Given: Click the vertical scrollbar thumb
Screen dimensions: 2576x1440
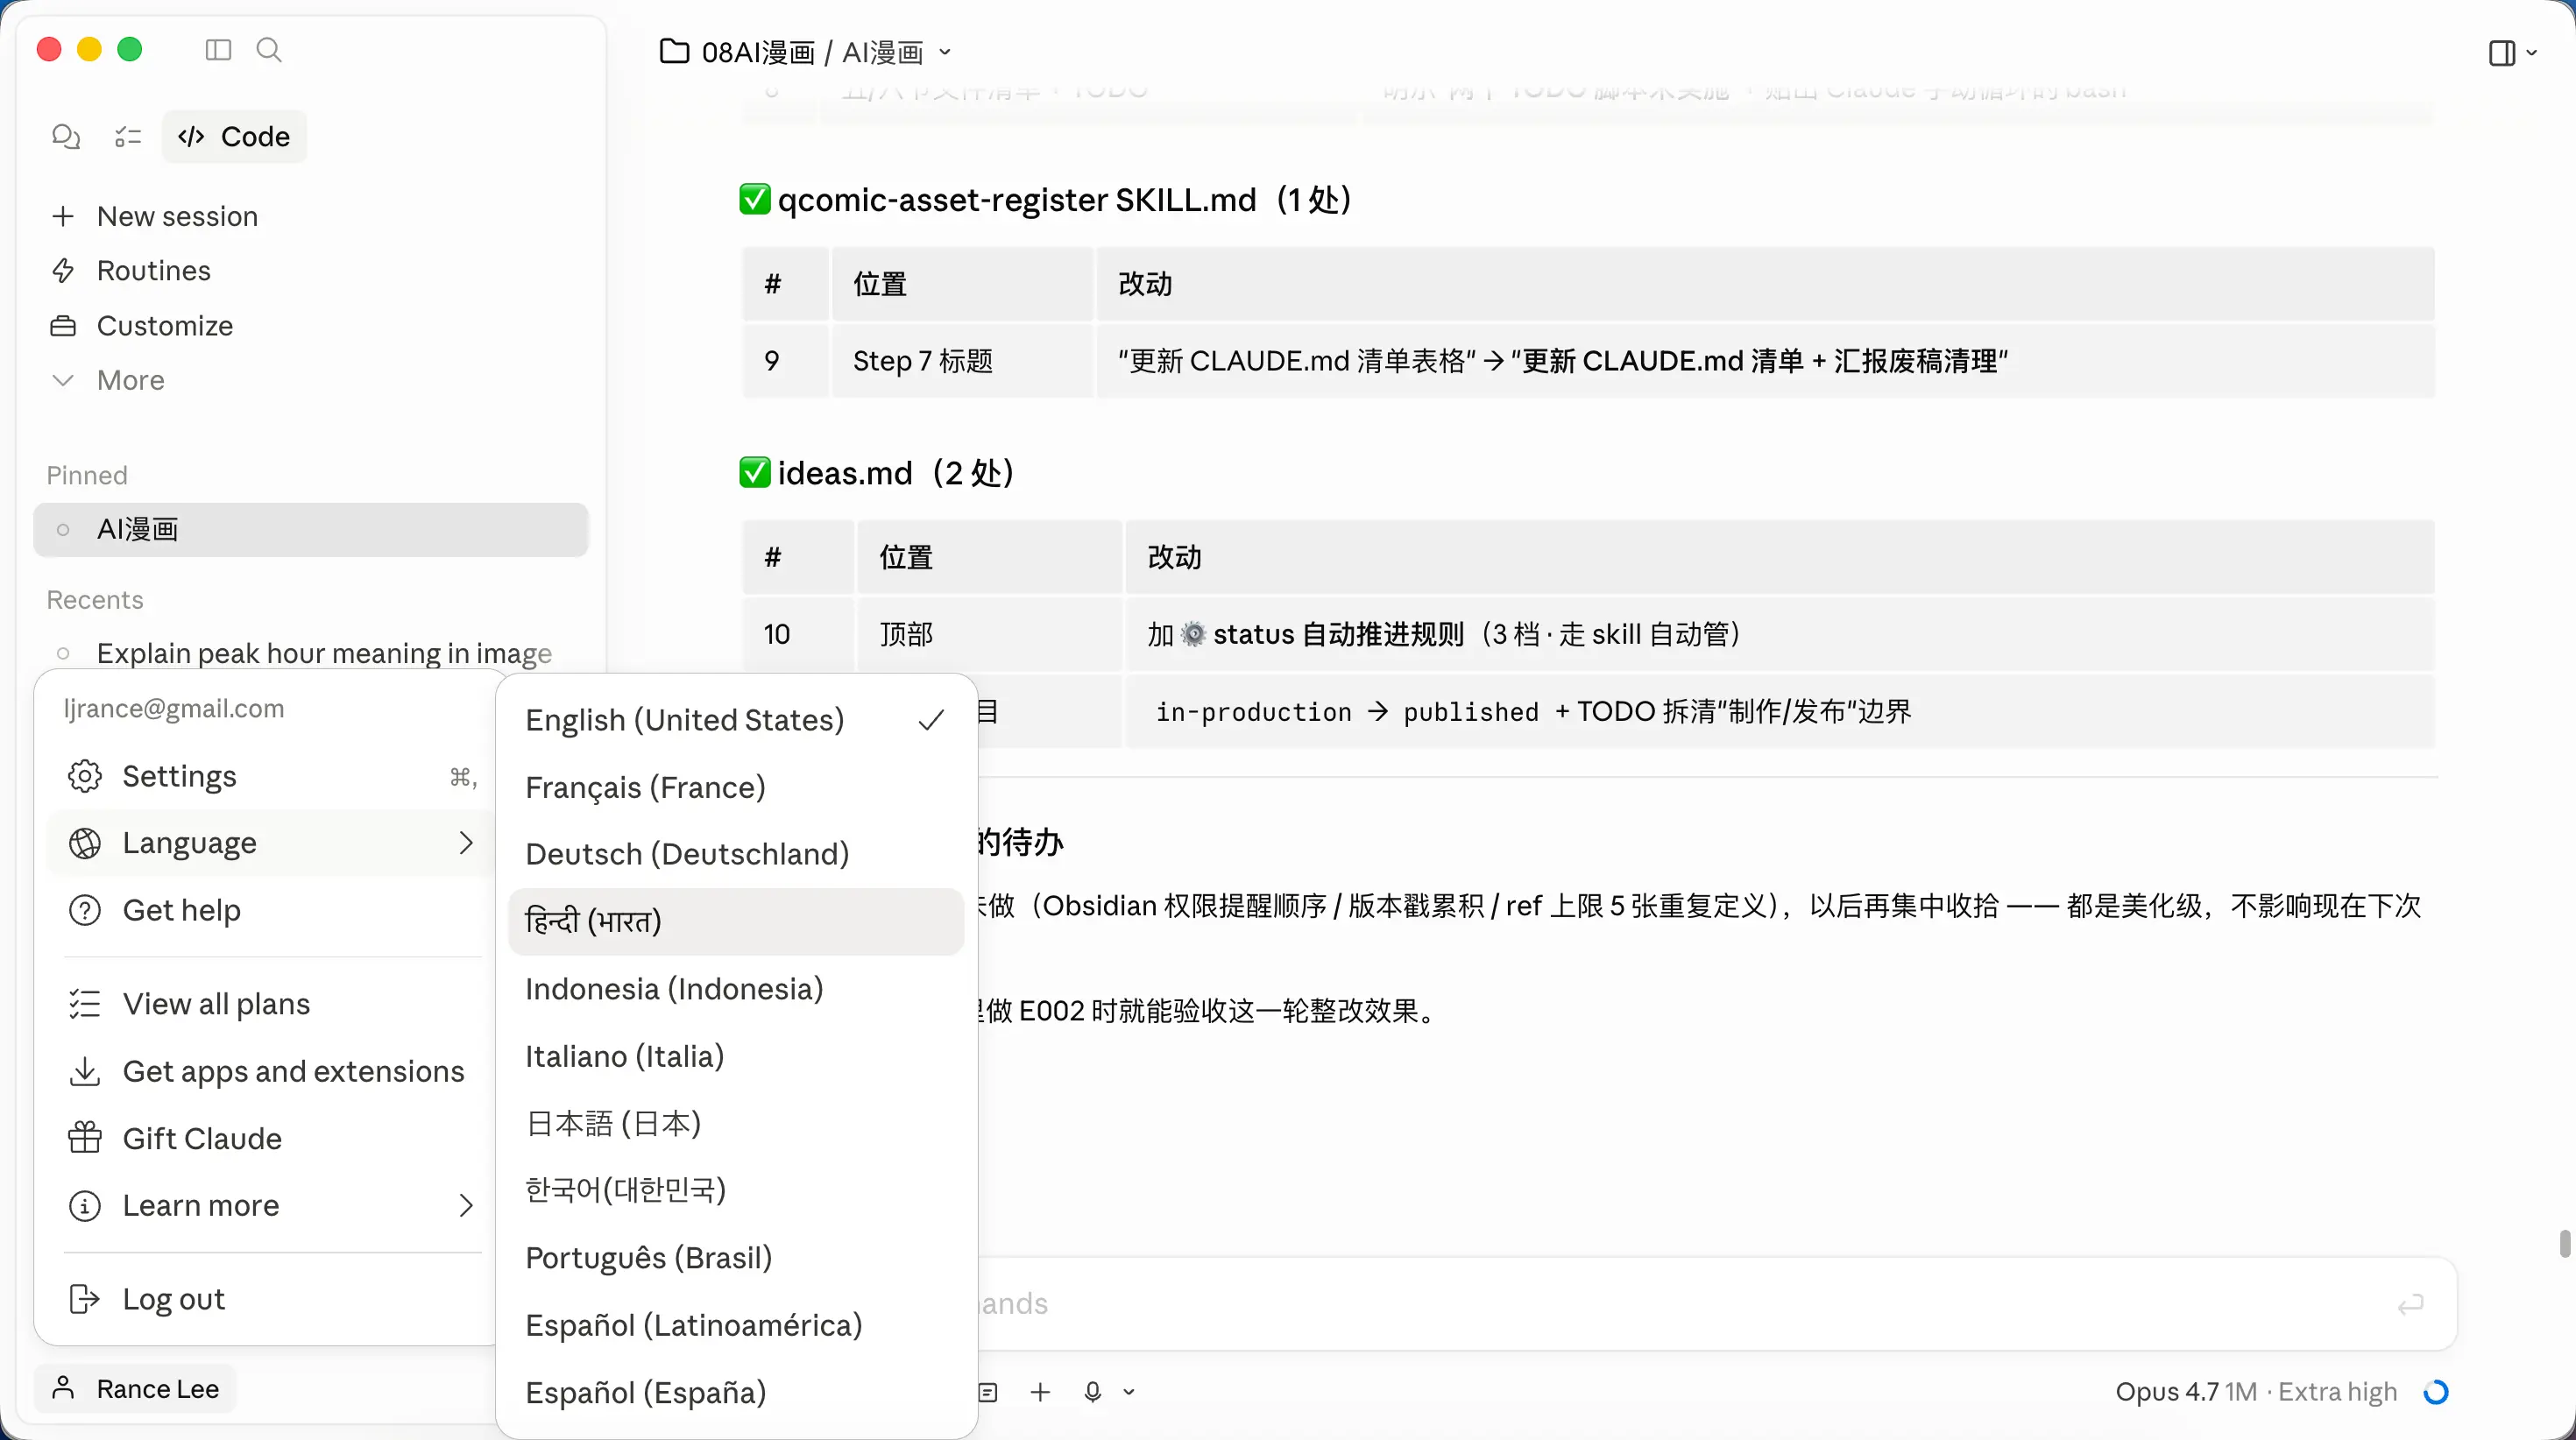Looking at the screenshot, I should click(2564, 1244).
